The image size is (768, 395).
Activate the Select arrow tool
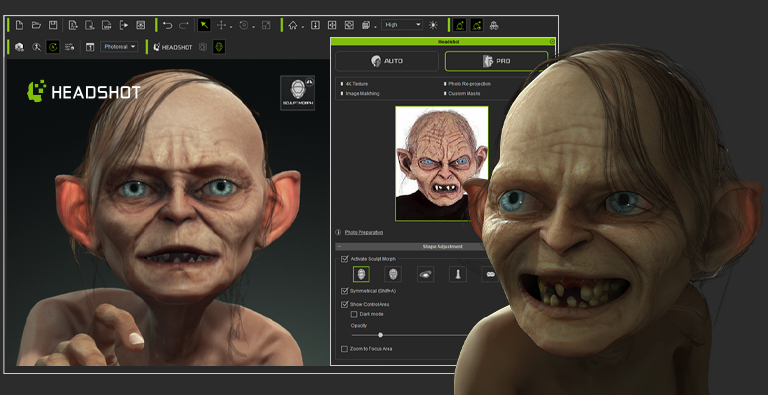coord(204,25)
